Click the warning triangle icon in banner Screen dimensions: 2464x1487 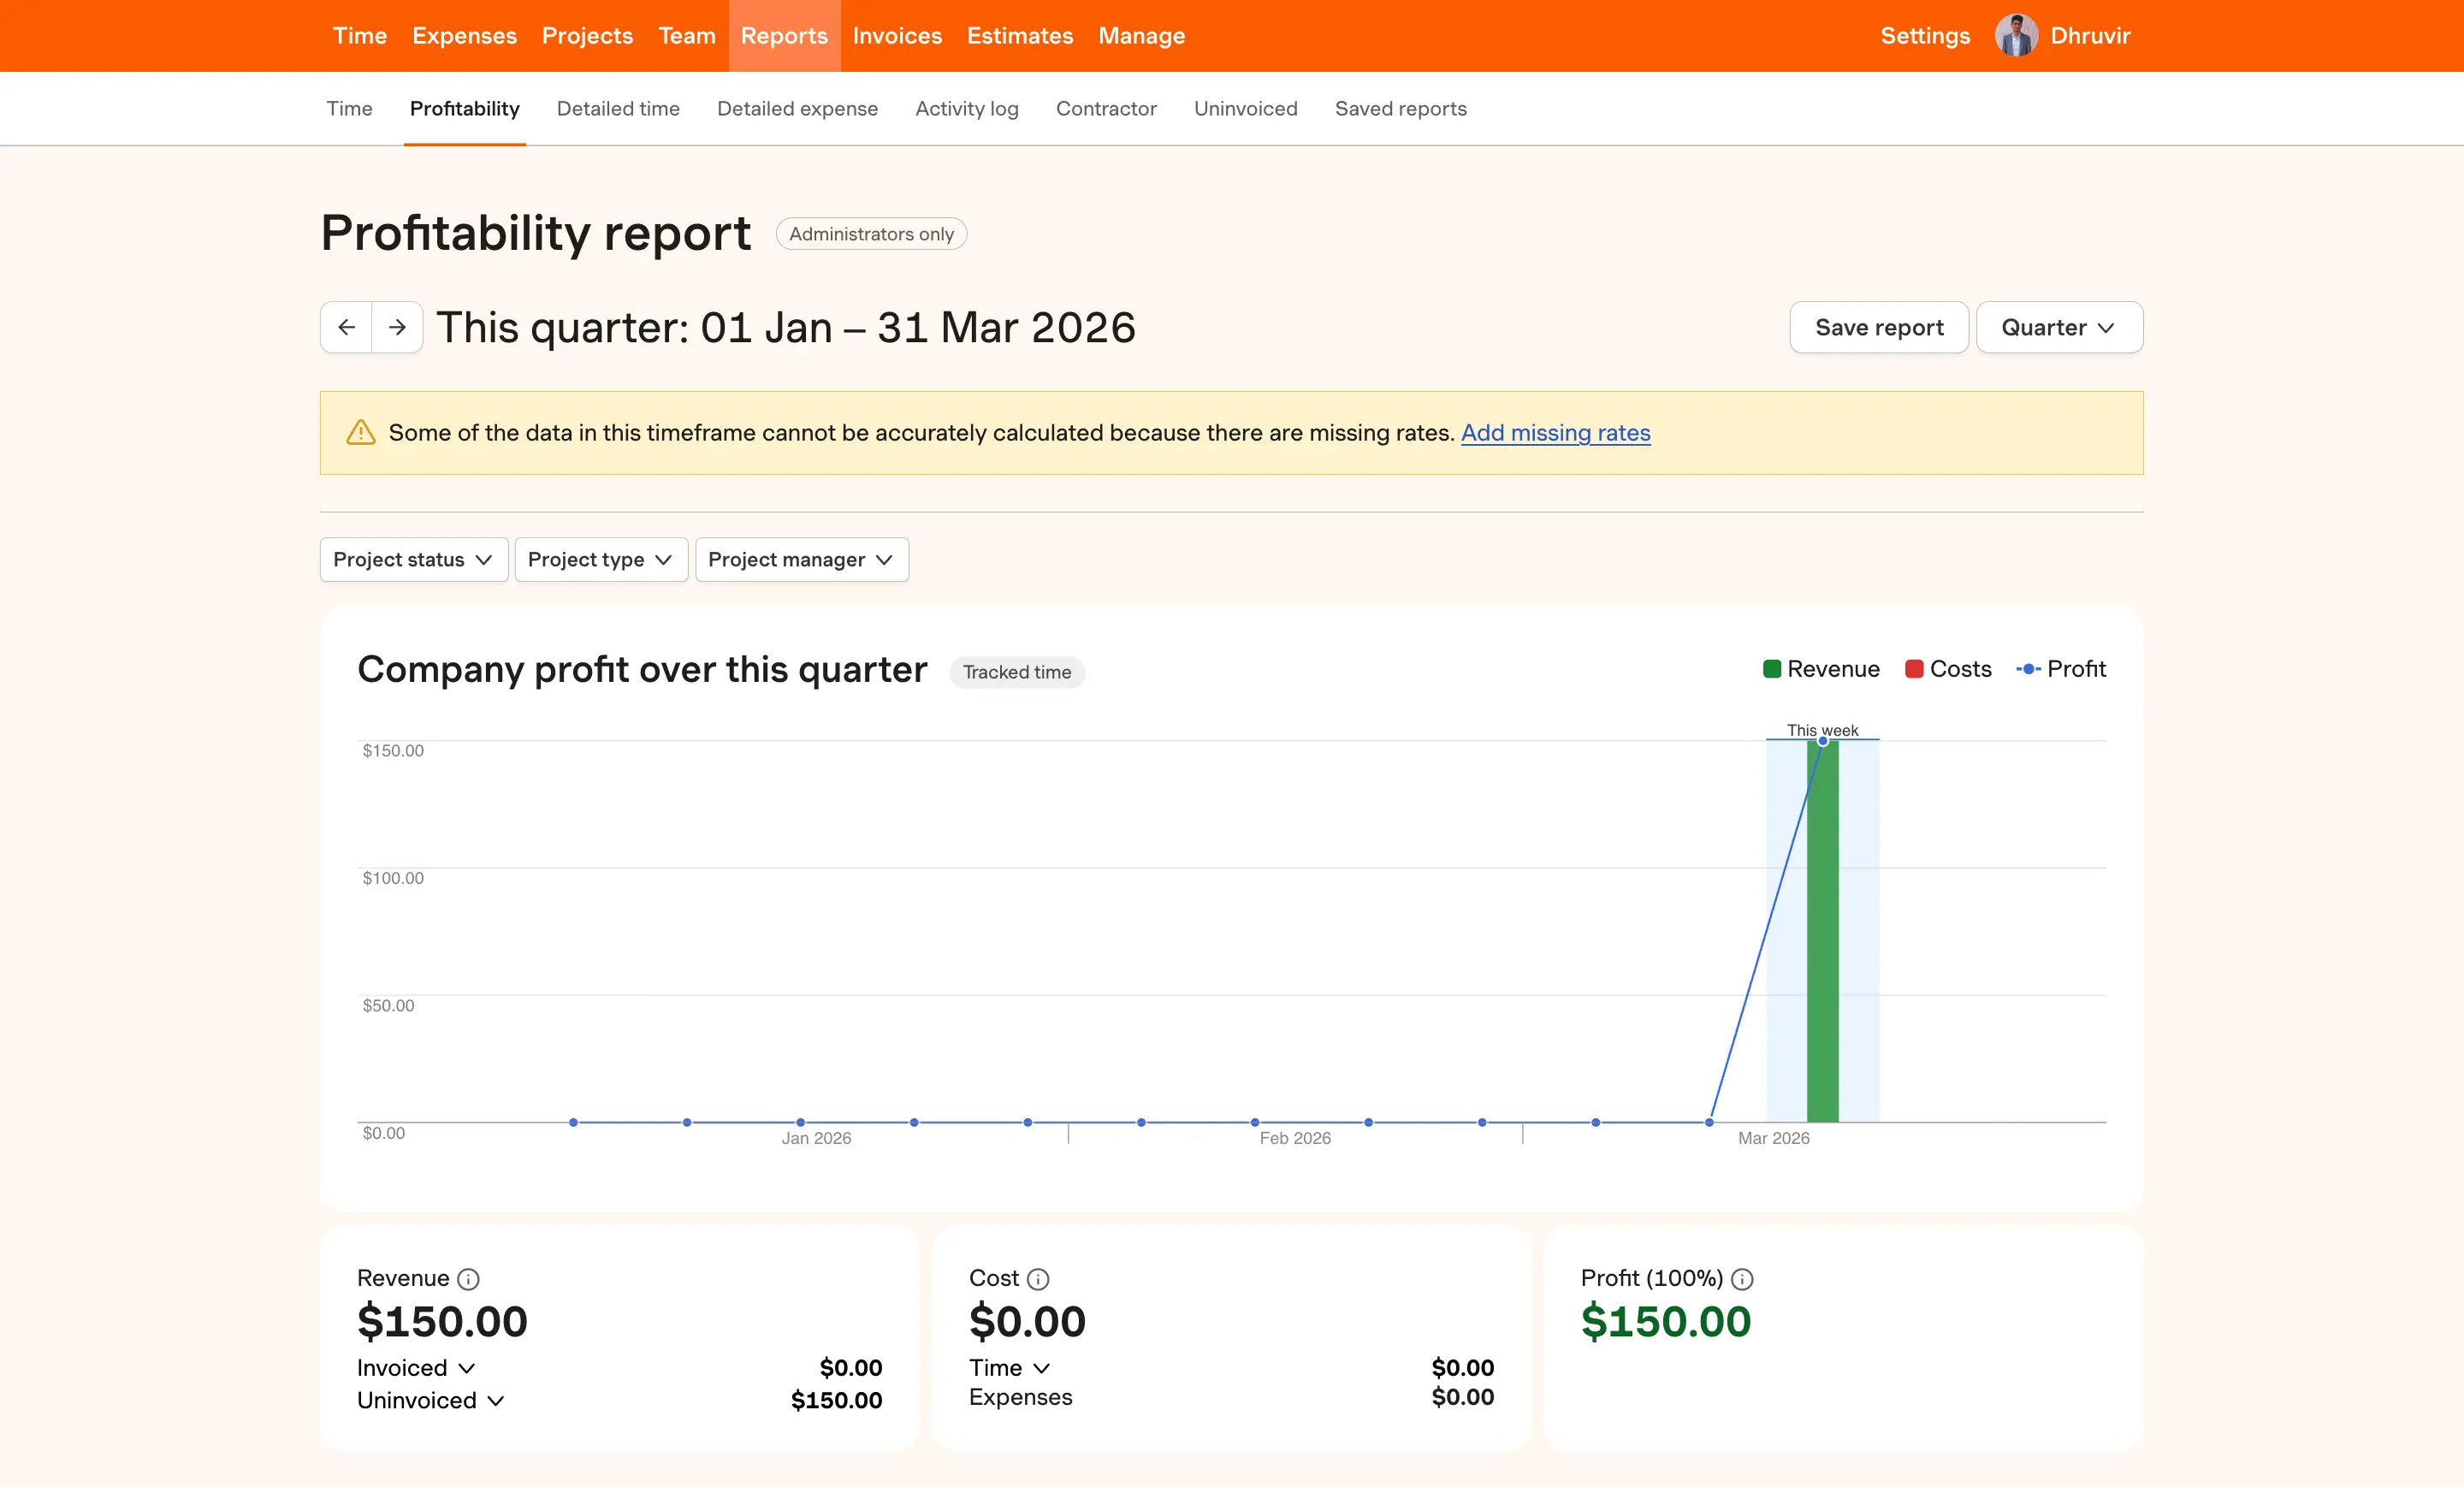point(360,433)
